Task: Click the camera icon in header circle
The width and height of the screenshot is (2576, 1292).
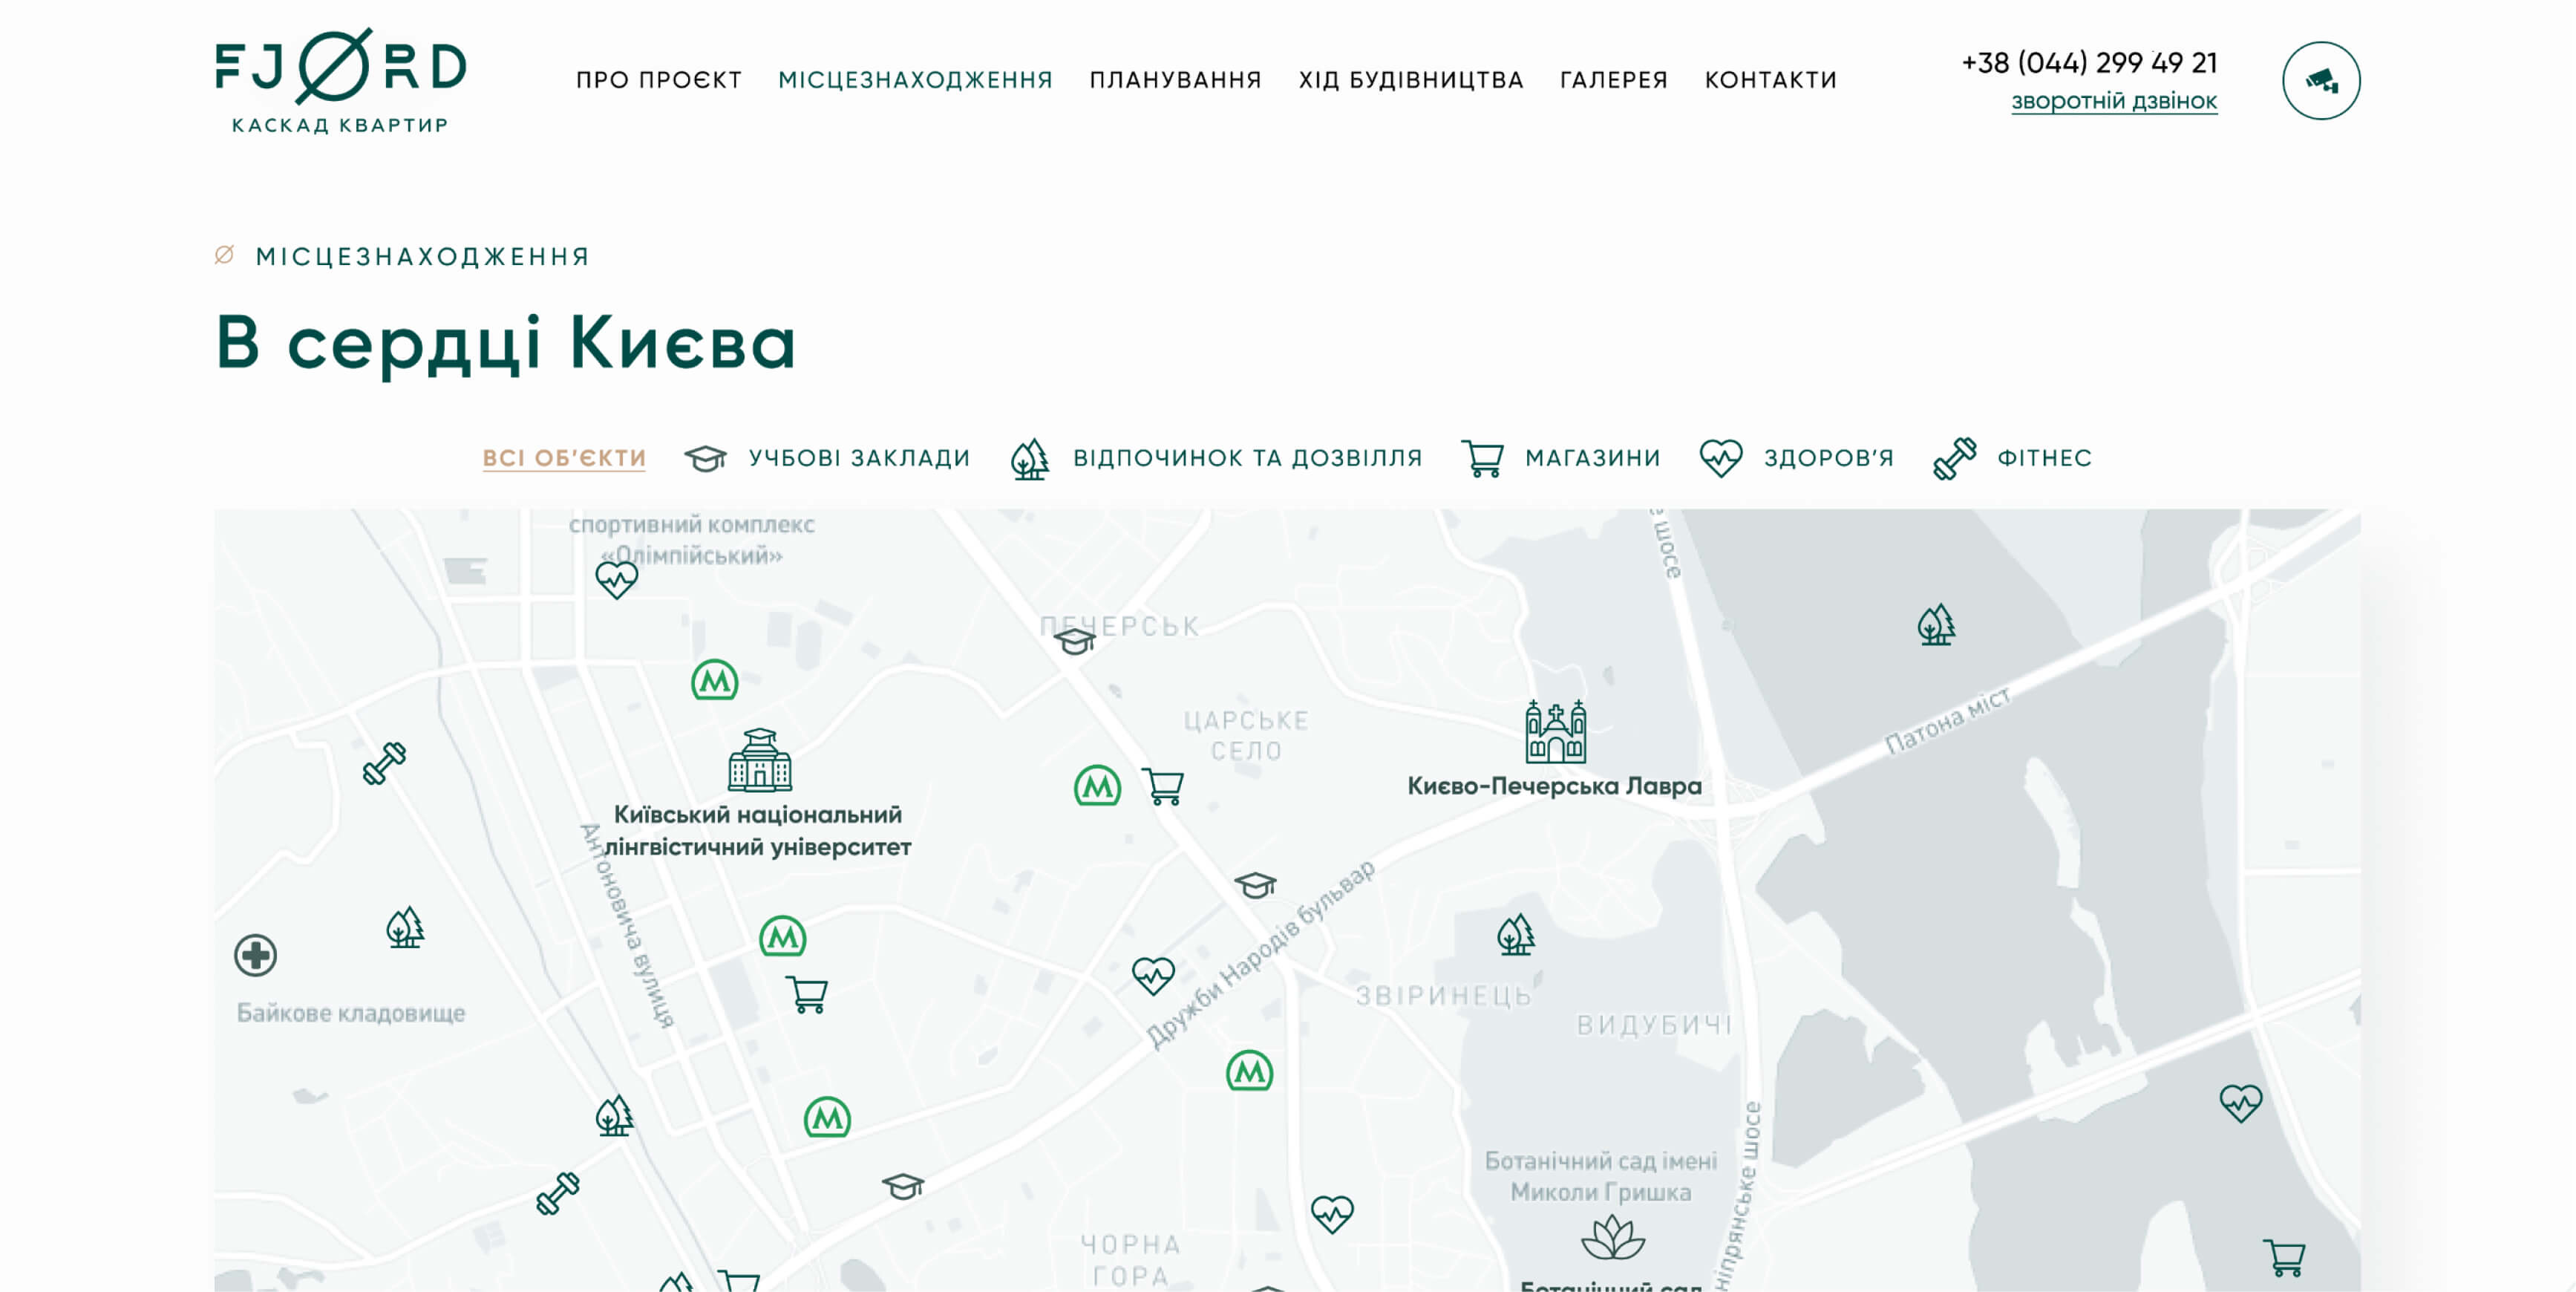Action: (x=2320, y=81)
